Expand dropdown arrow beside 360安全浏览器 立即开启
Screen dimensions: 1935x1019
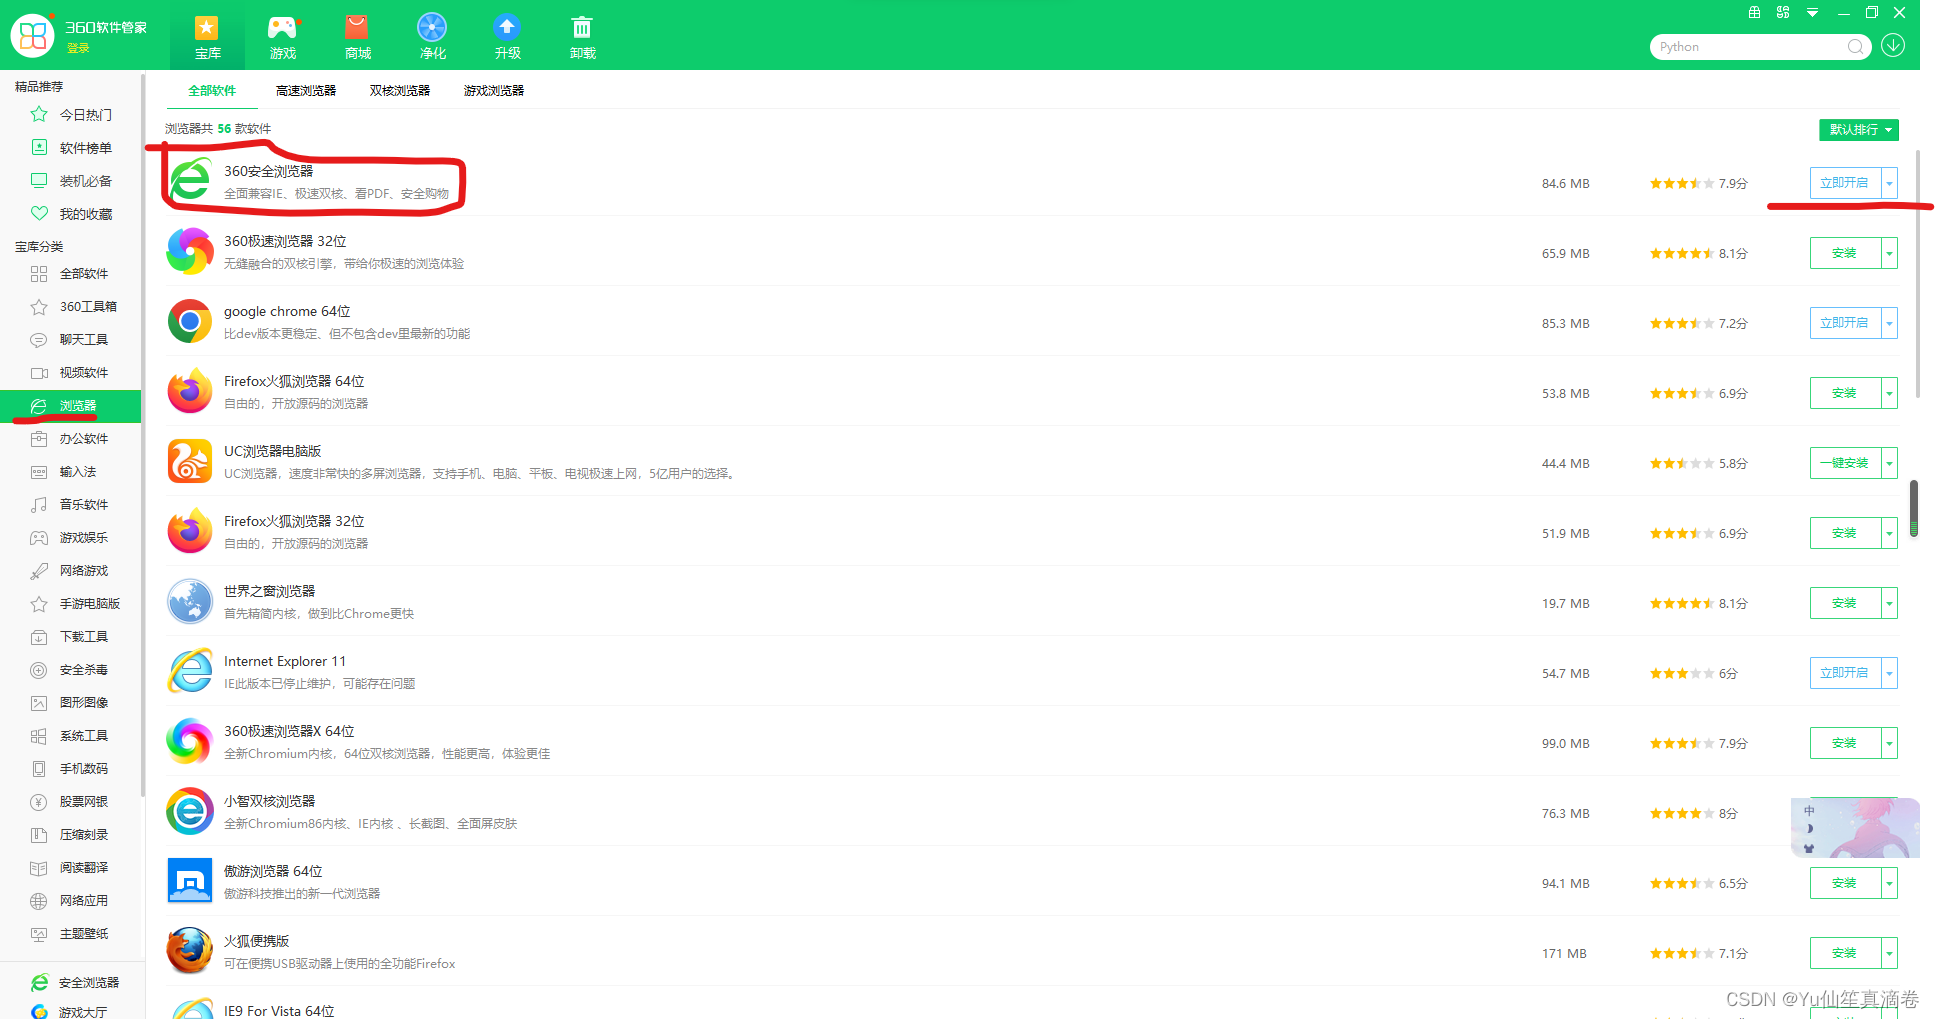(1889, 183)
